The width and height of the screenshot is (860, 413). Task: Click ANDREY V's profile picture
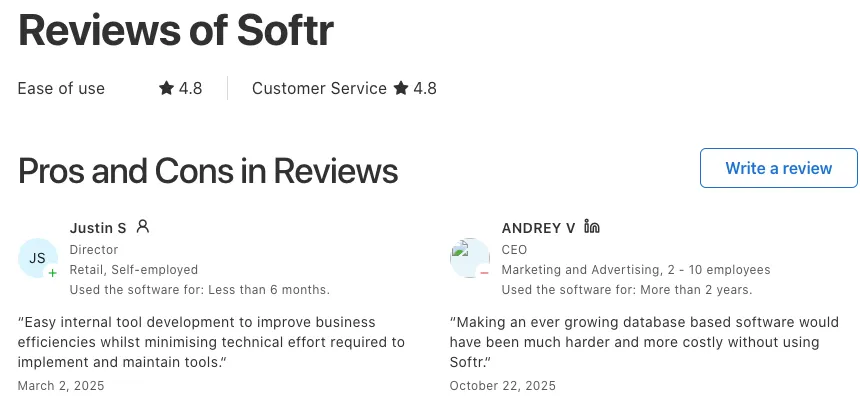pyautogui.click(x=468, y=257)
